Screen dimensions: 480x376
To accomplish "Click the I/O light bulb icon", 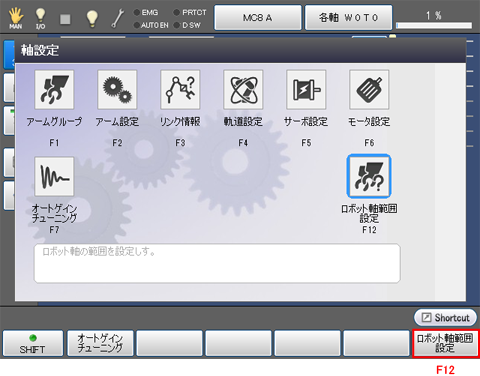I will (40, 18).
